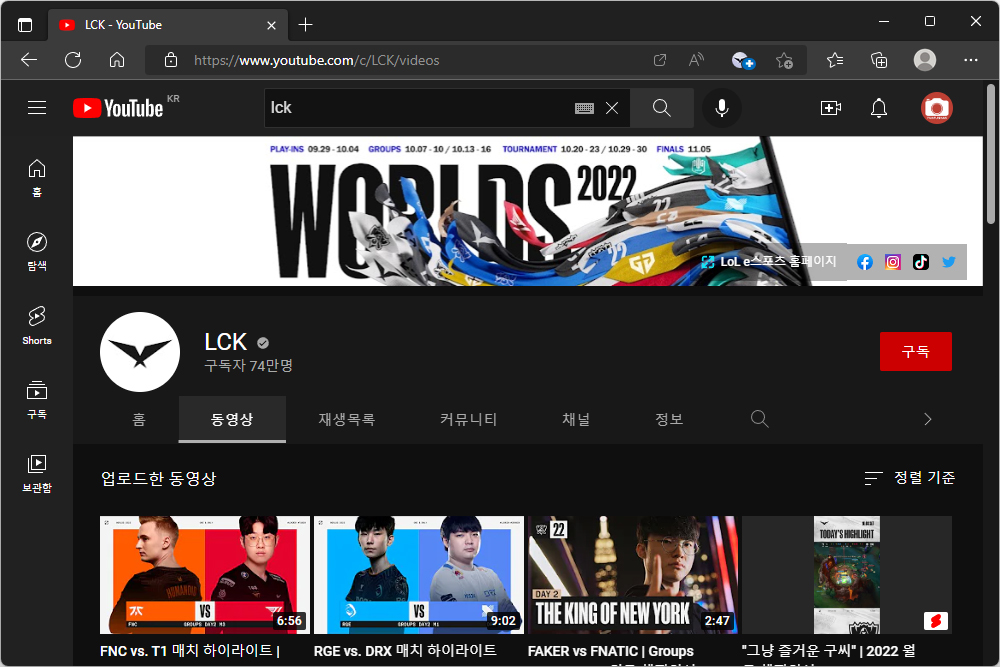Refresh the page in the browser
This screenshot has height=667, width=1000.
73,60
